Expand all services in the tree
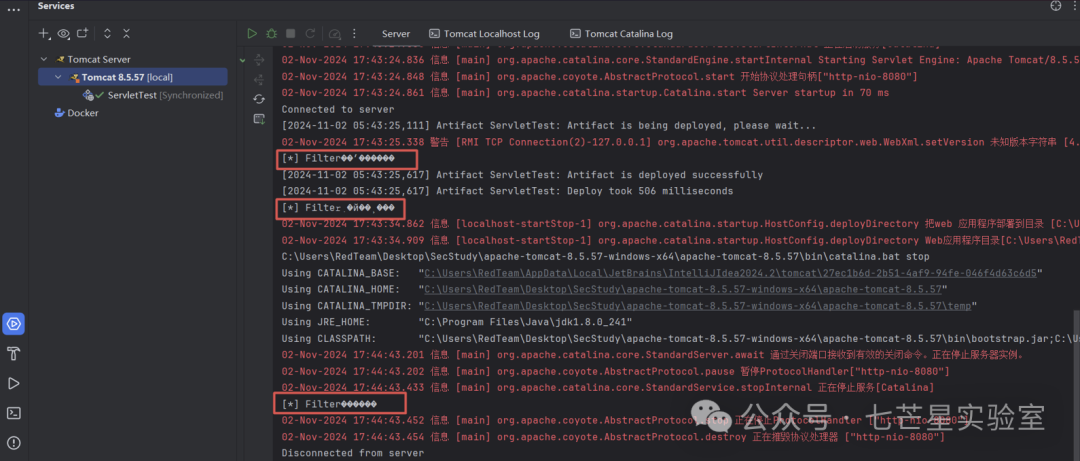 107,33
